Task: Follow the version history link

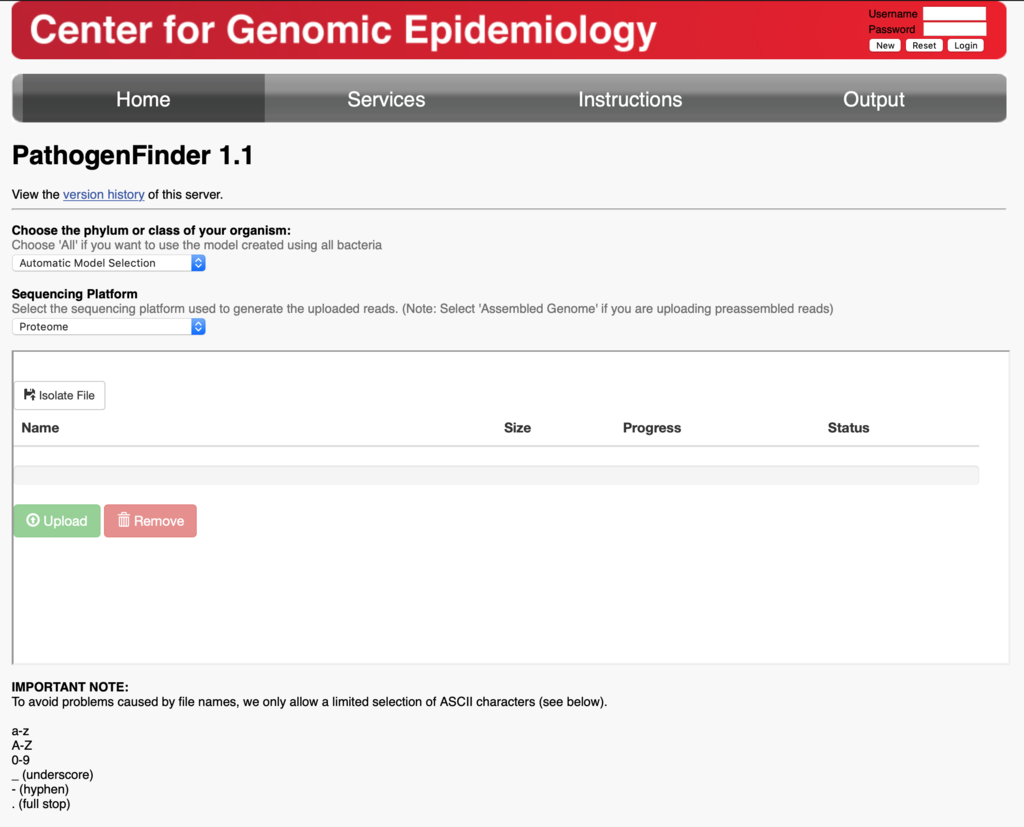Action: (x=104, y=195)
